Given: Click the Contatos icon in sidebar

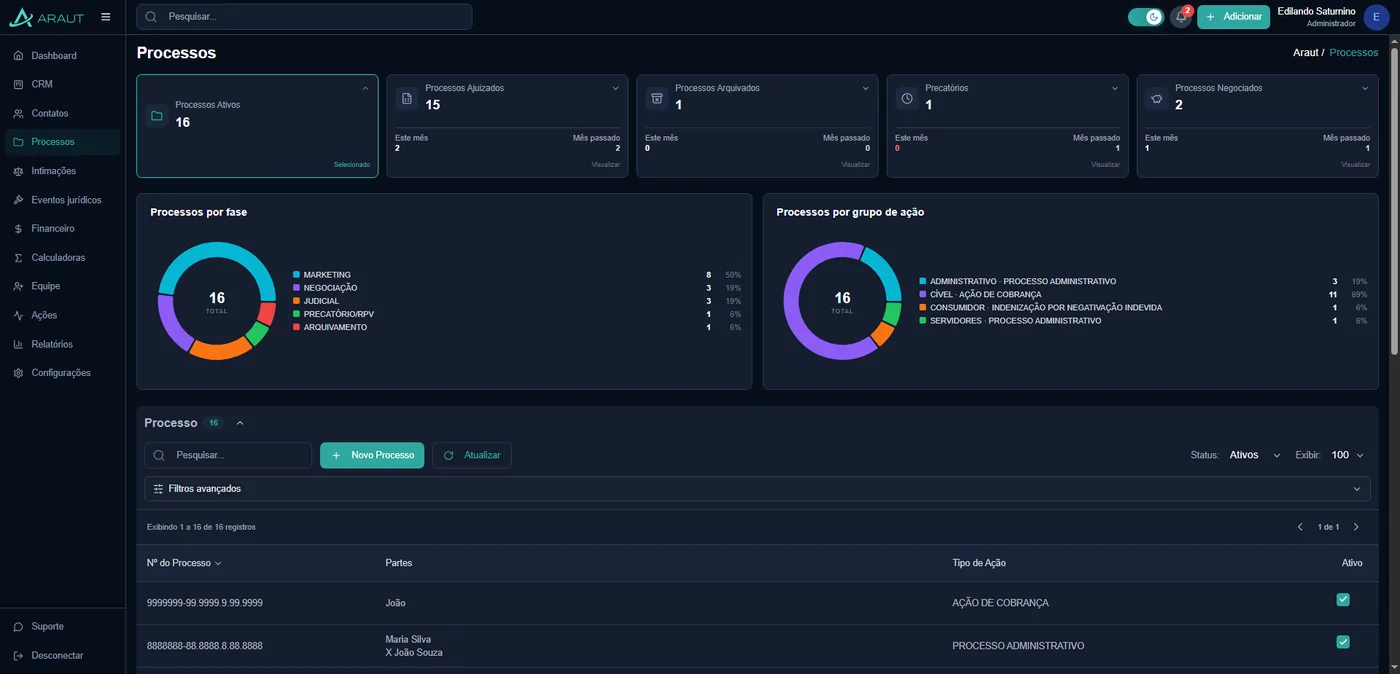Looking at the screenshot, I should (18, 114).
